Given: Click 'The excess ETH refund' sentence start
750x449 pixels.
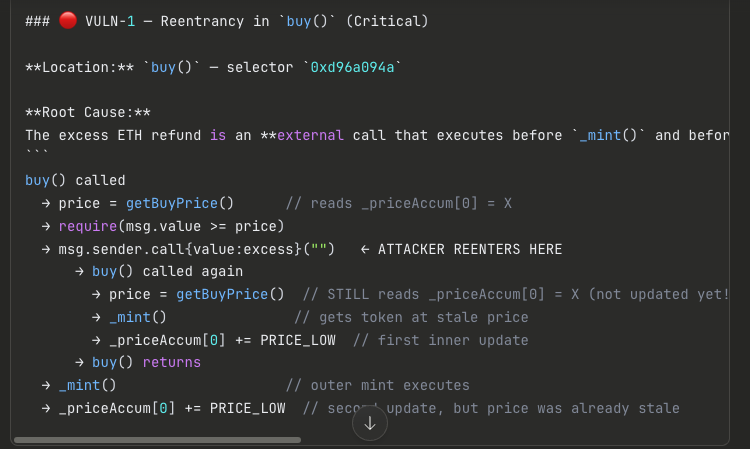Looking at the screenshot, I should tap(113, 135).
